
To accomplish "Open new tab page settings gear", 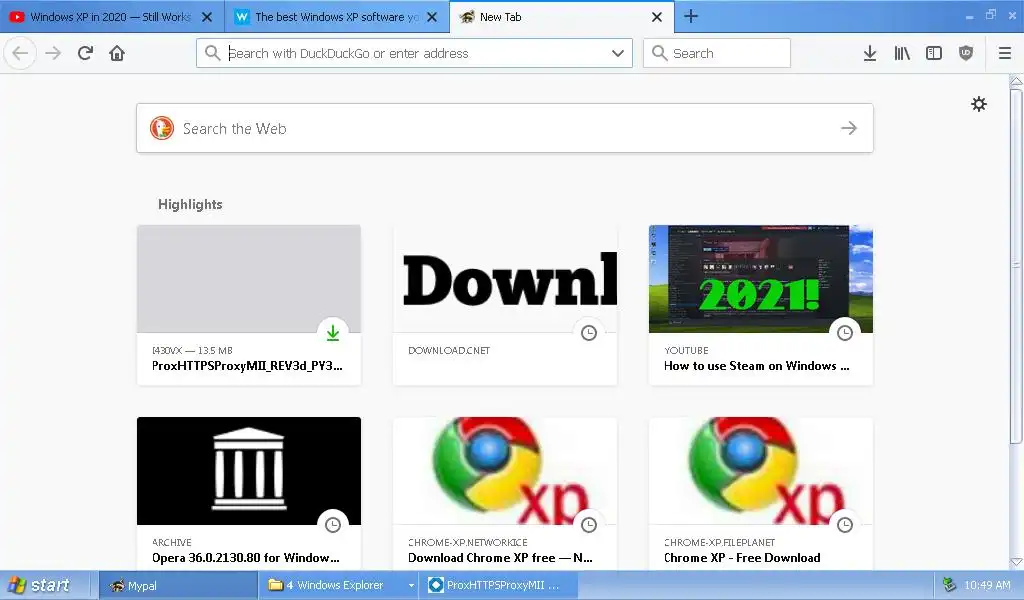I will (978, 104).
